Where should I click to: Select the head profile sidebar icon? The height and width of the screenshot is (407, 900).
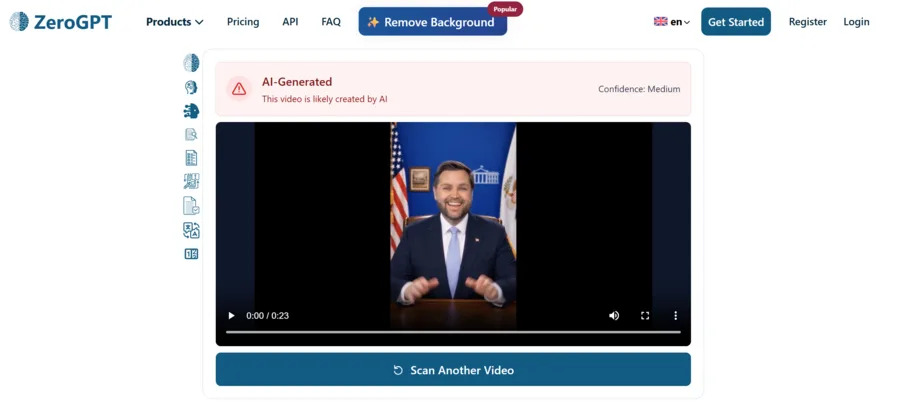(x=191, y=87)
